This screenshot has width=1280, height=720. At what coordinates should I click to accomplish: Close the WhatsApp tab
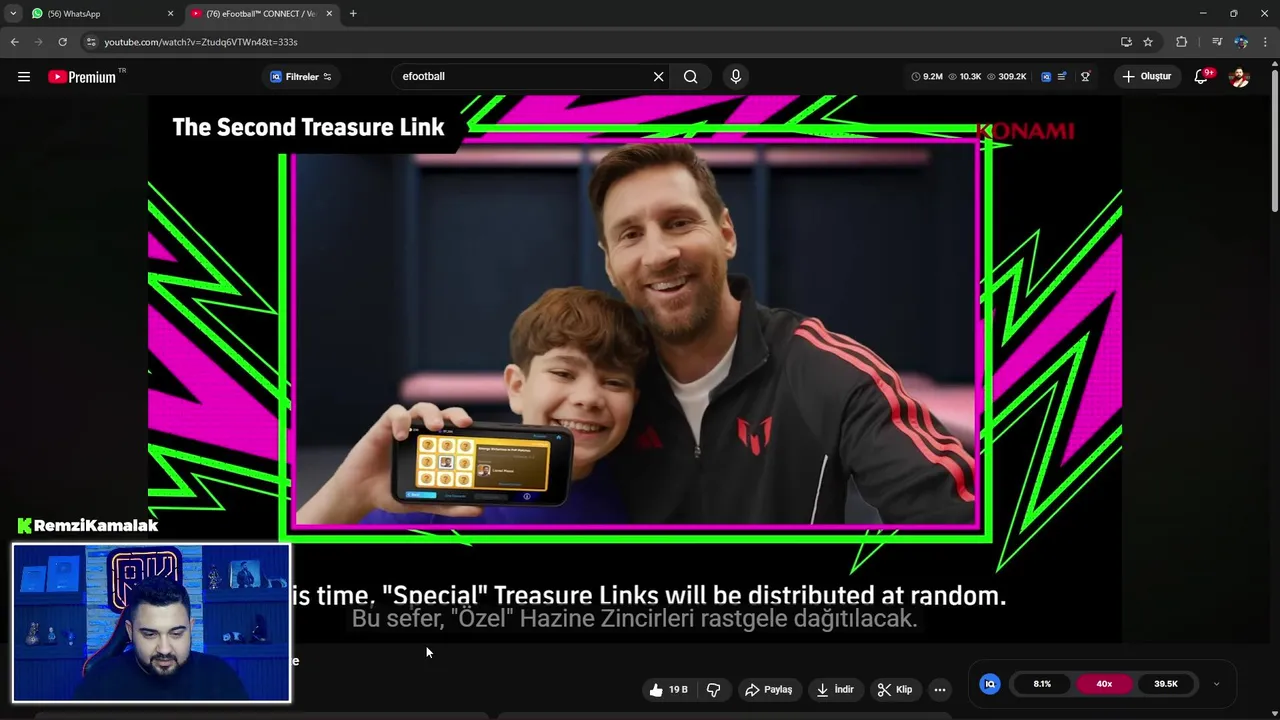click(170, 14)
